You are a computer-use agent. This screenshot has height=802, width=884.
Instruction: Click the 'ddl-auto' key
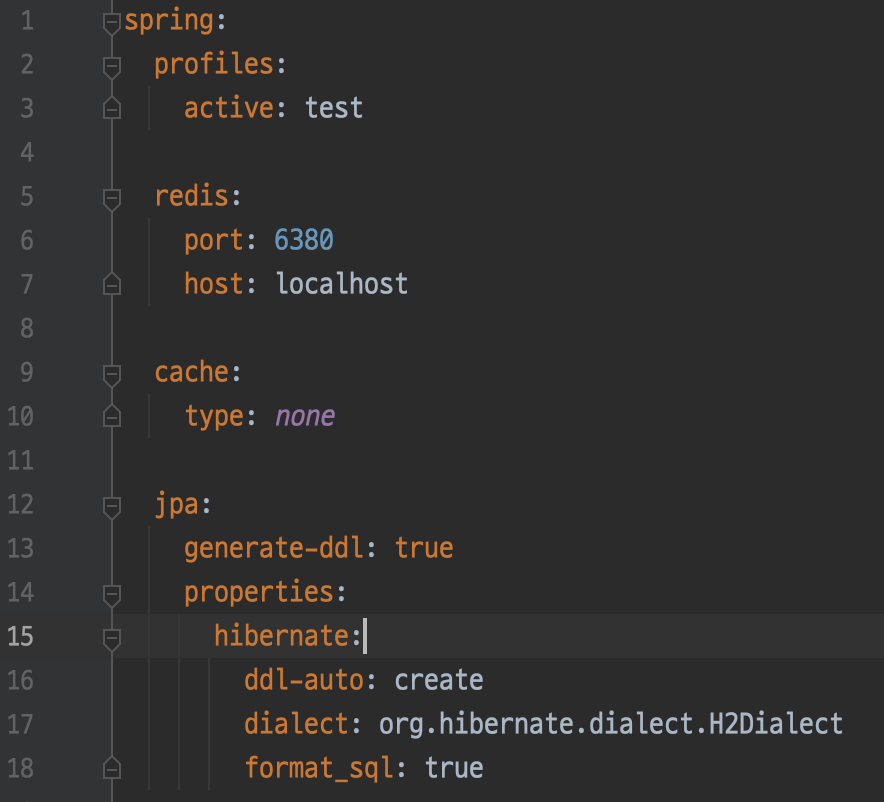tap(304, 680)
